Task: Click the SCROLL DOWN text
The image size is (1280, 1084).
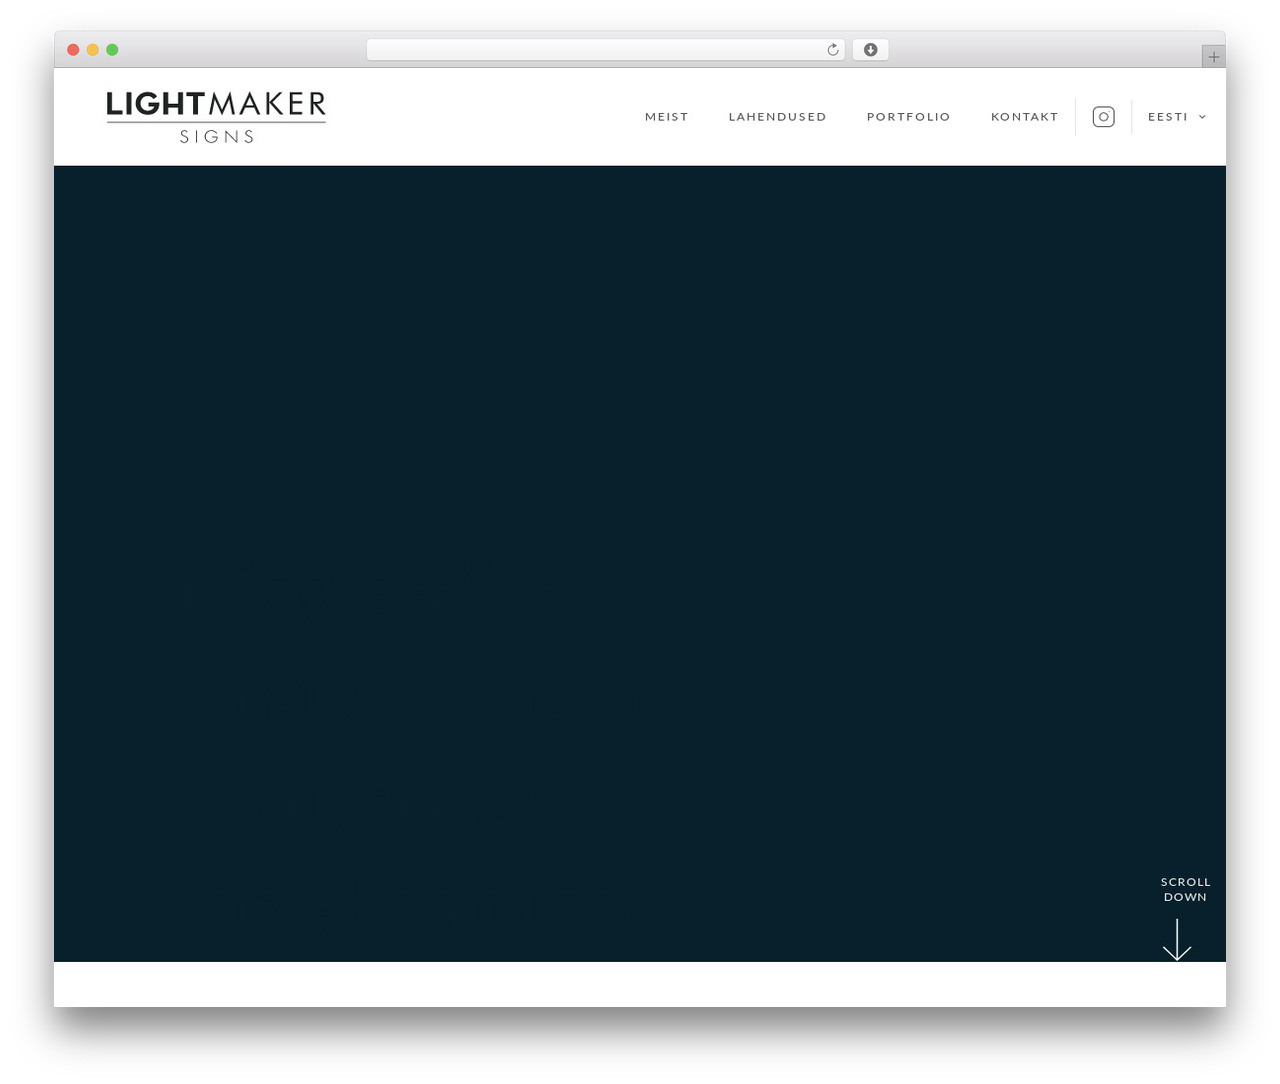Action: coord(1185,889)
